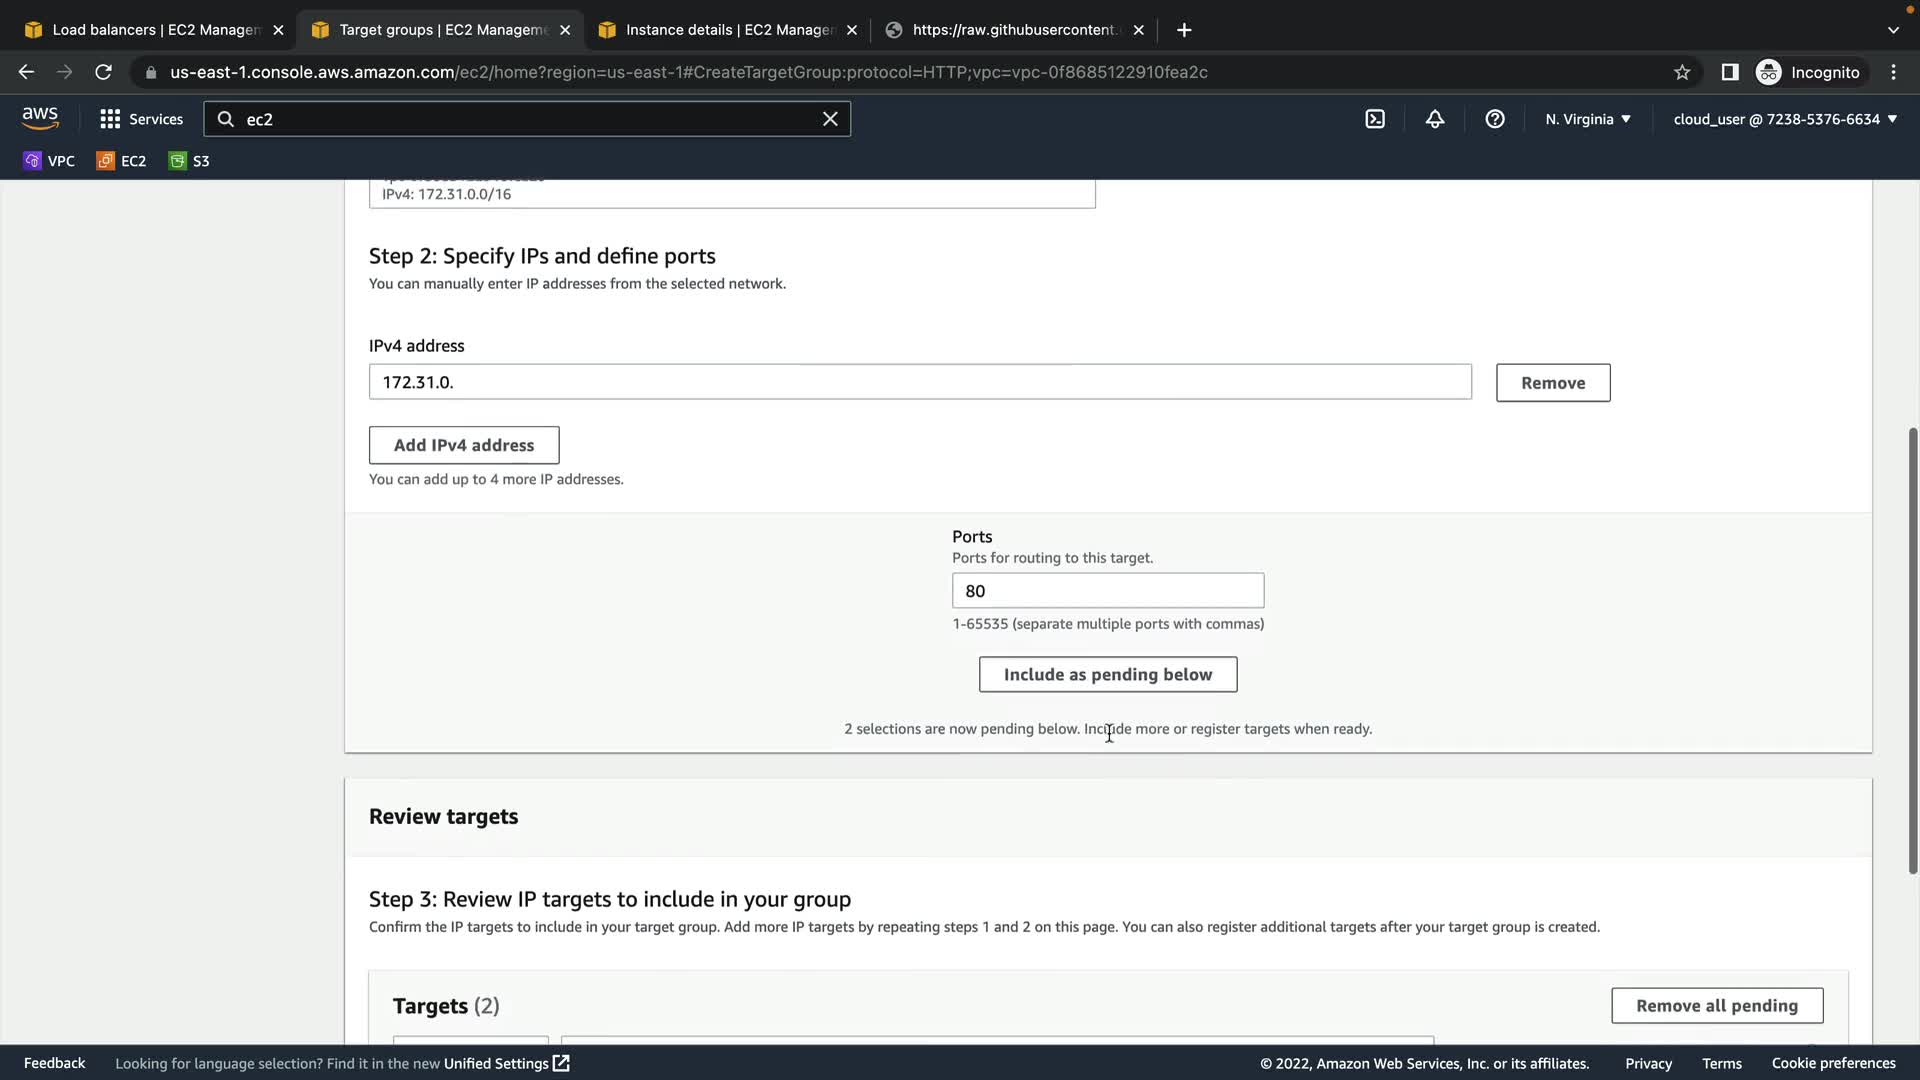Open the S3 shortcut in favorites bar
The image size is (1920, 1080).
point(189,161)
